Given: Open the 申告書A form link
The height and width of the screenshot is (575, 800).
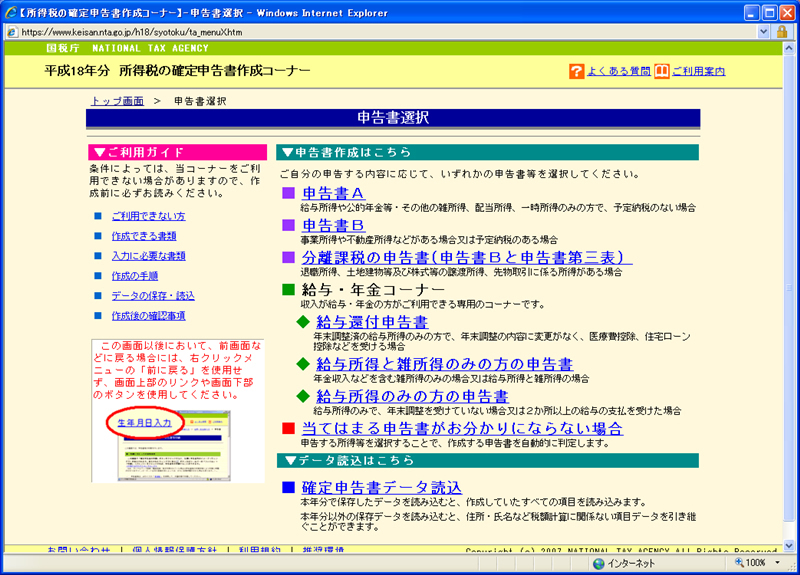Looking at the screenshot, I should click(334, 193).
